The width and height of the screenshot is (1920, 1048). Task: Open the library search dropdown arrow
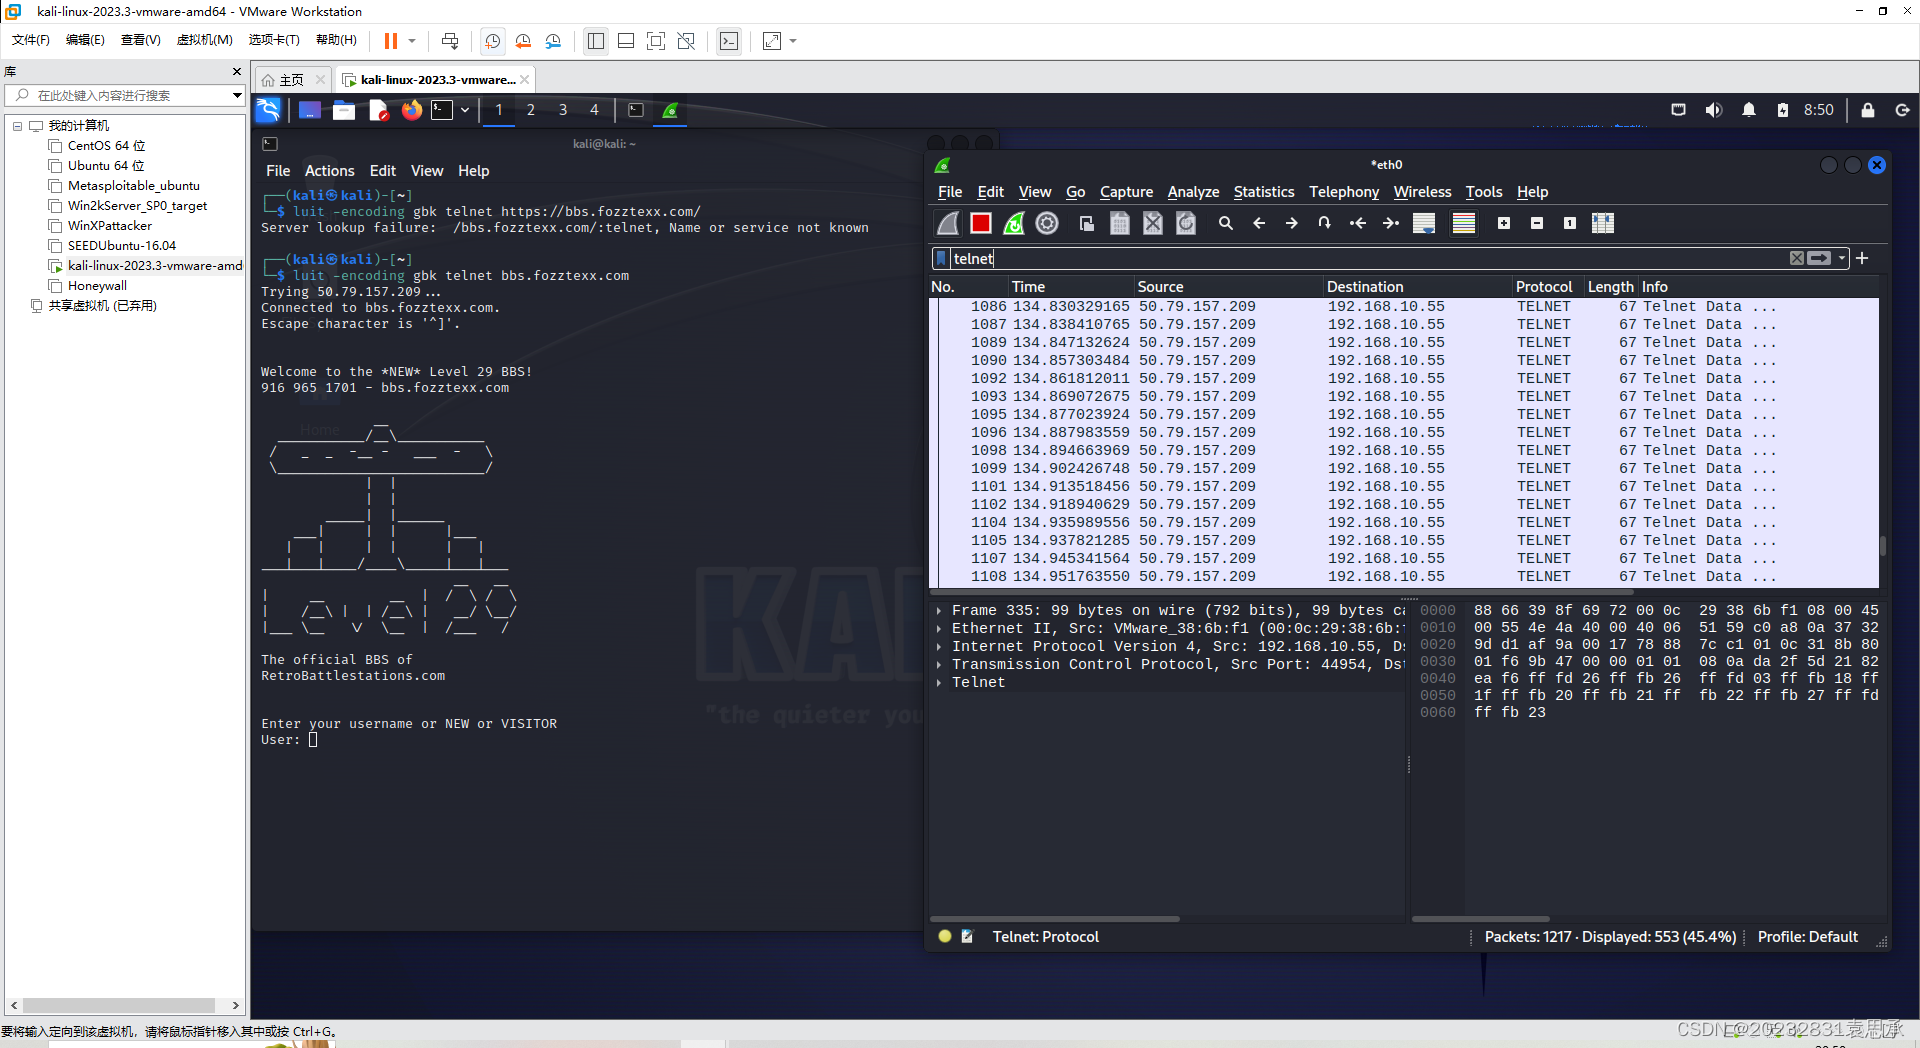[x=237, y=95]
